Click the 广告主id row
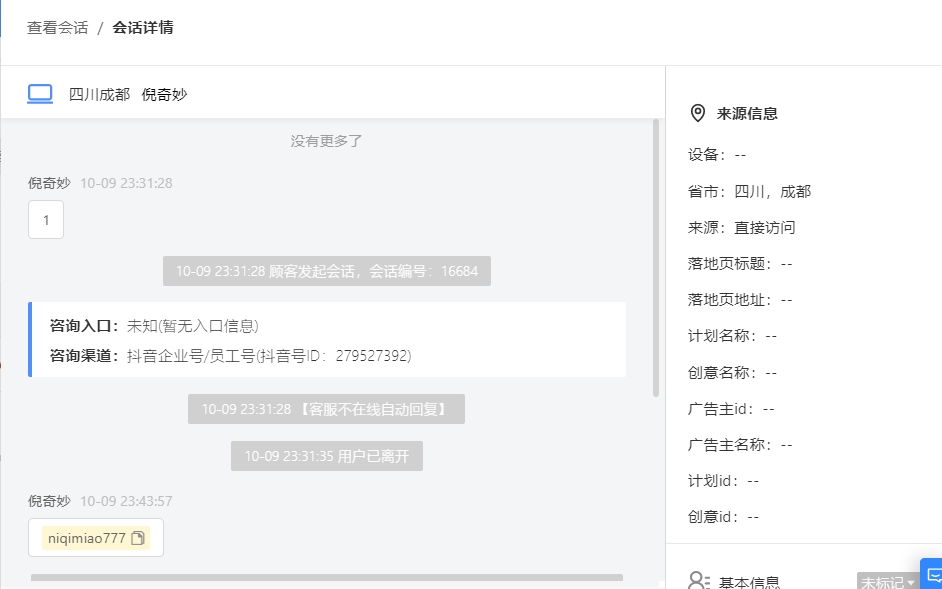942x589 pixels. pyautogui.click(x=731, y=409)
